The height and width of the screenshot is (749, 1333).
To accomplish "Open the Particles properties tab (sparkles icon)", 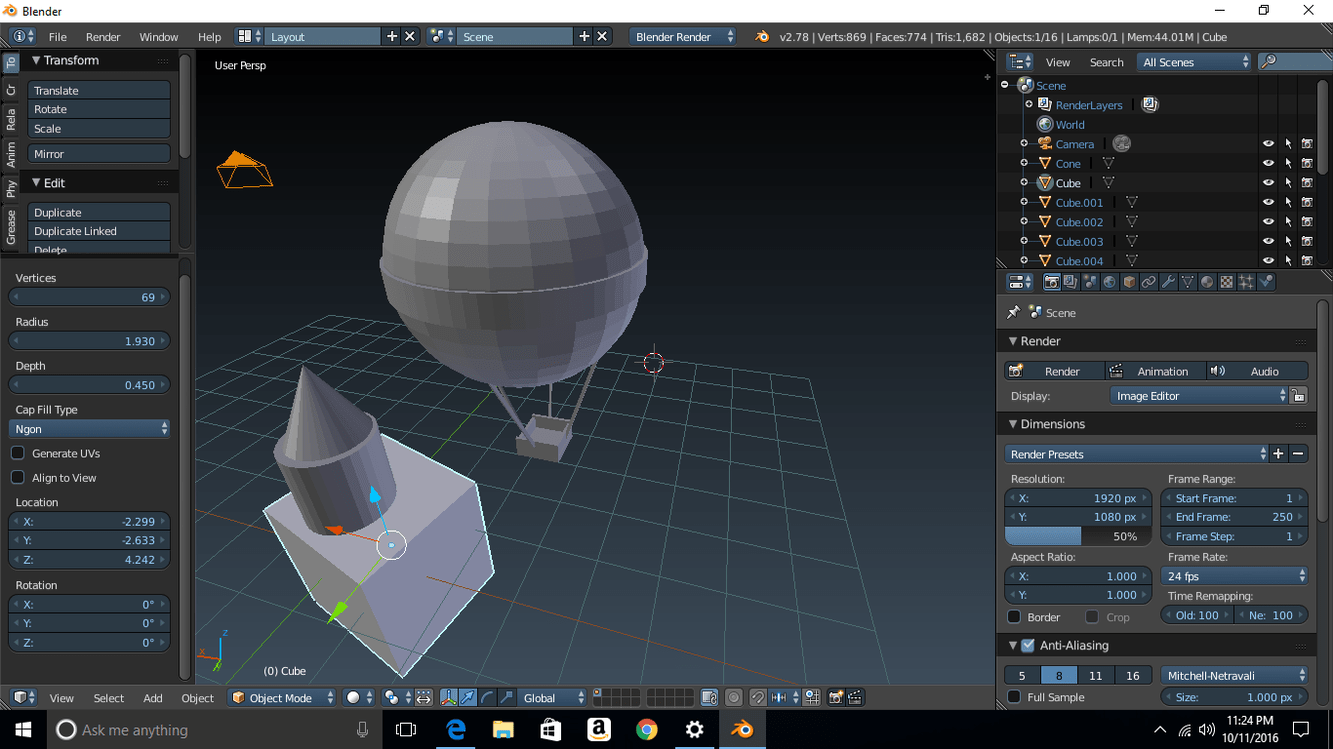I will tap(1246, 283).
